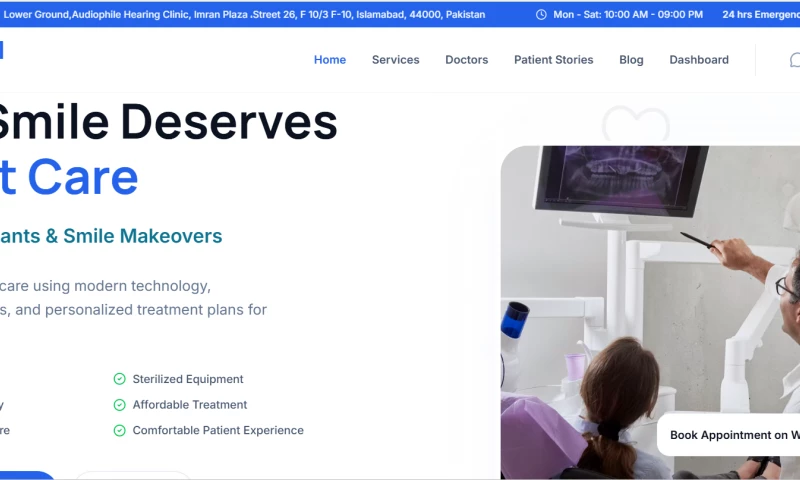Go to the Home navigation tab
The image size is (800, 480).
(330, 60)
